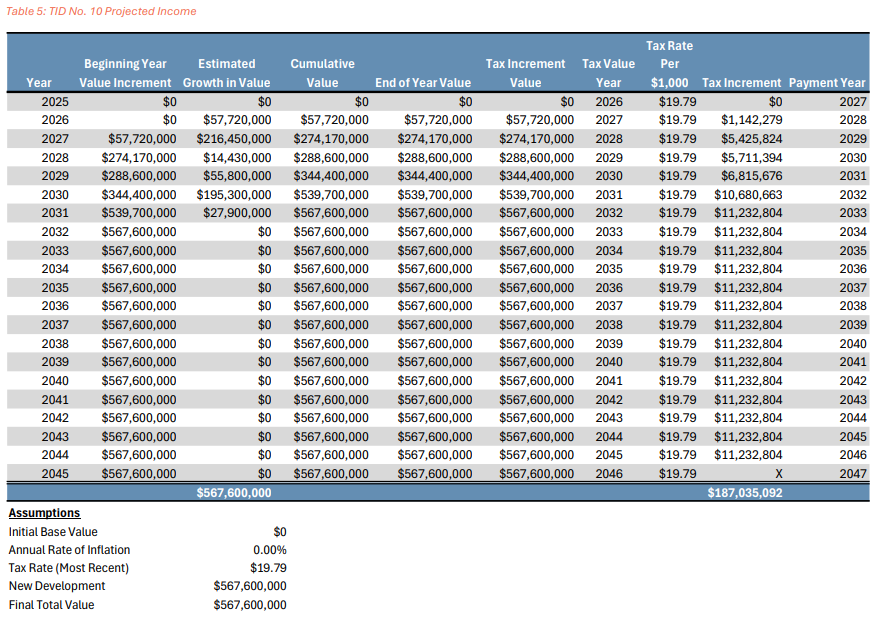Click tax increment '$10,680,663'
This screenshot has height=617, width=883.
(748, 195)
